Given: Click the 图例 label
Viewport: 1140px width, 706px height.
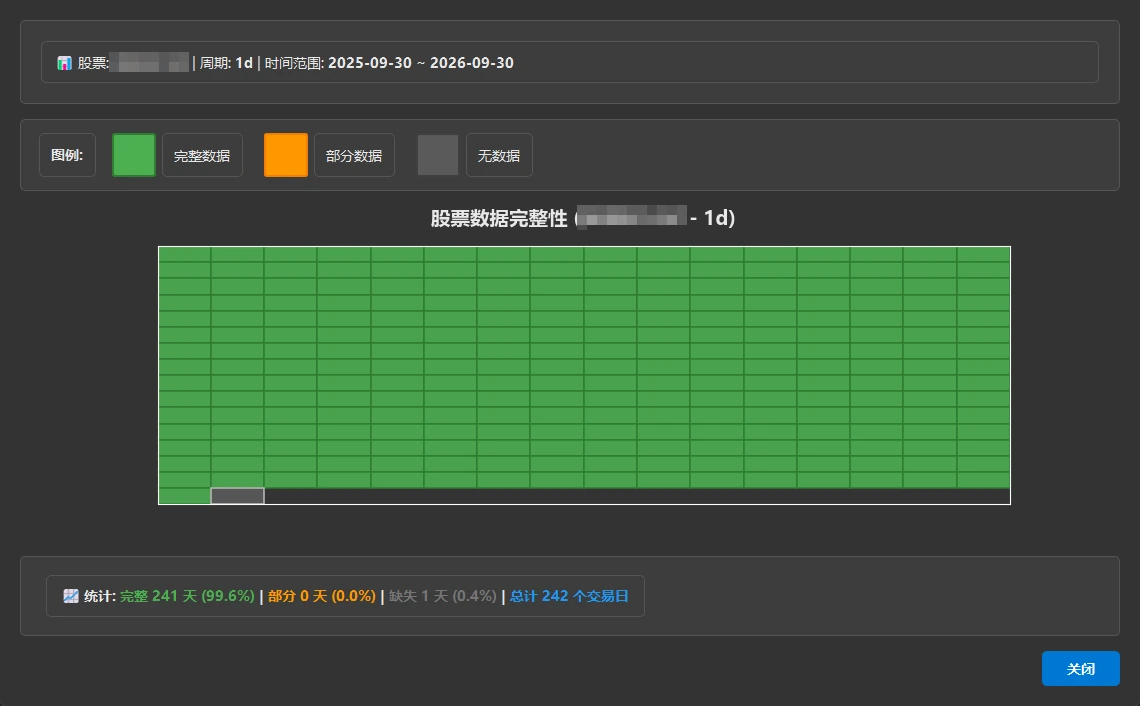Looking at the screenshot, I should click(x=67, y=155).
